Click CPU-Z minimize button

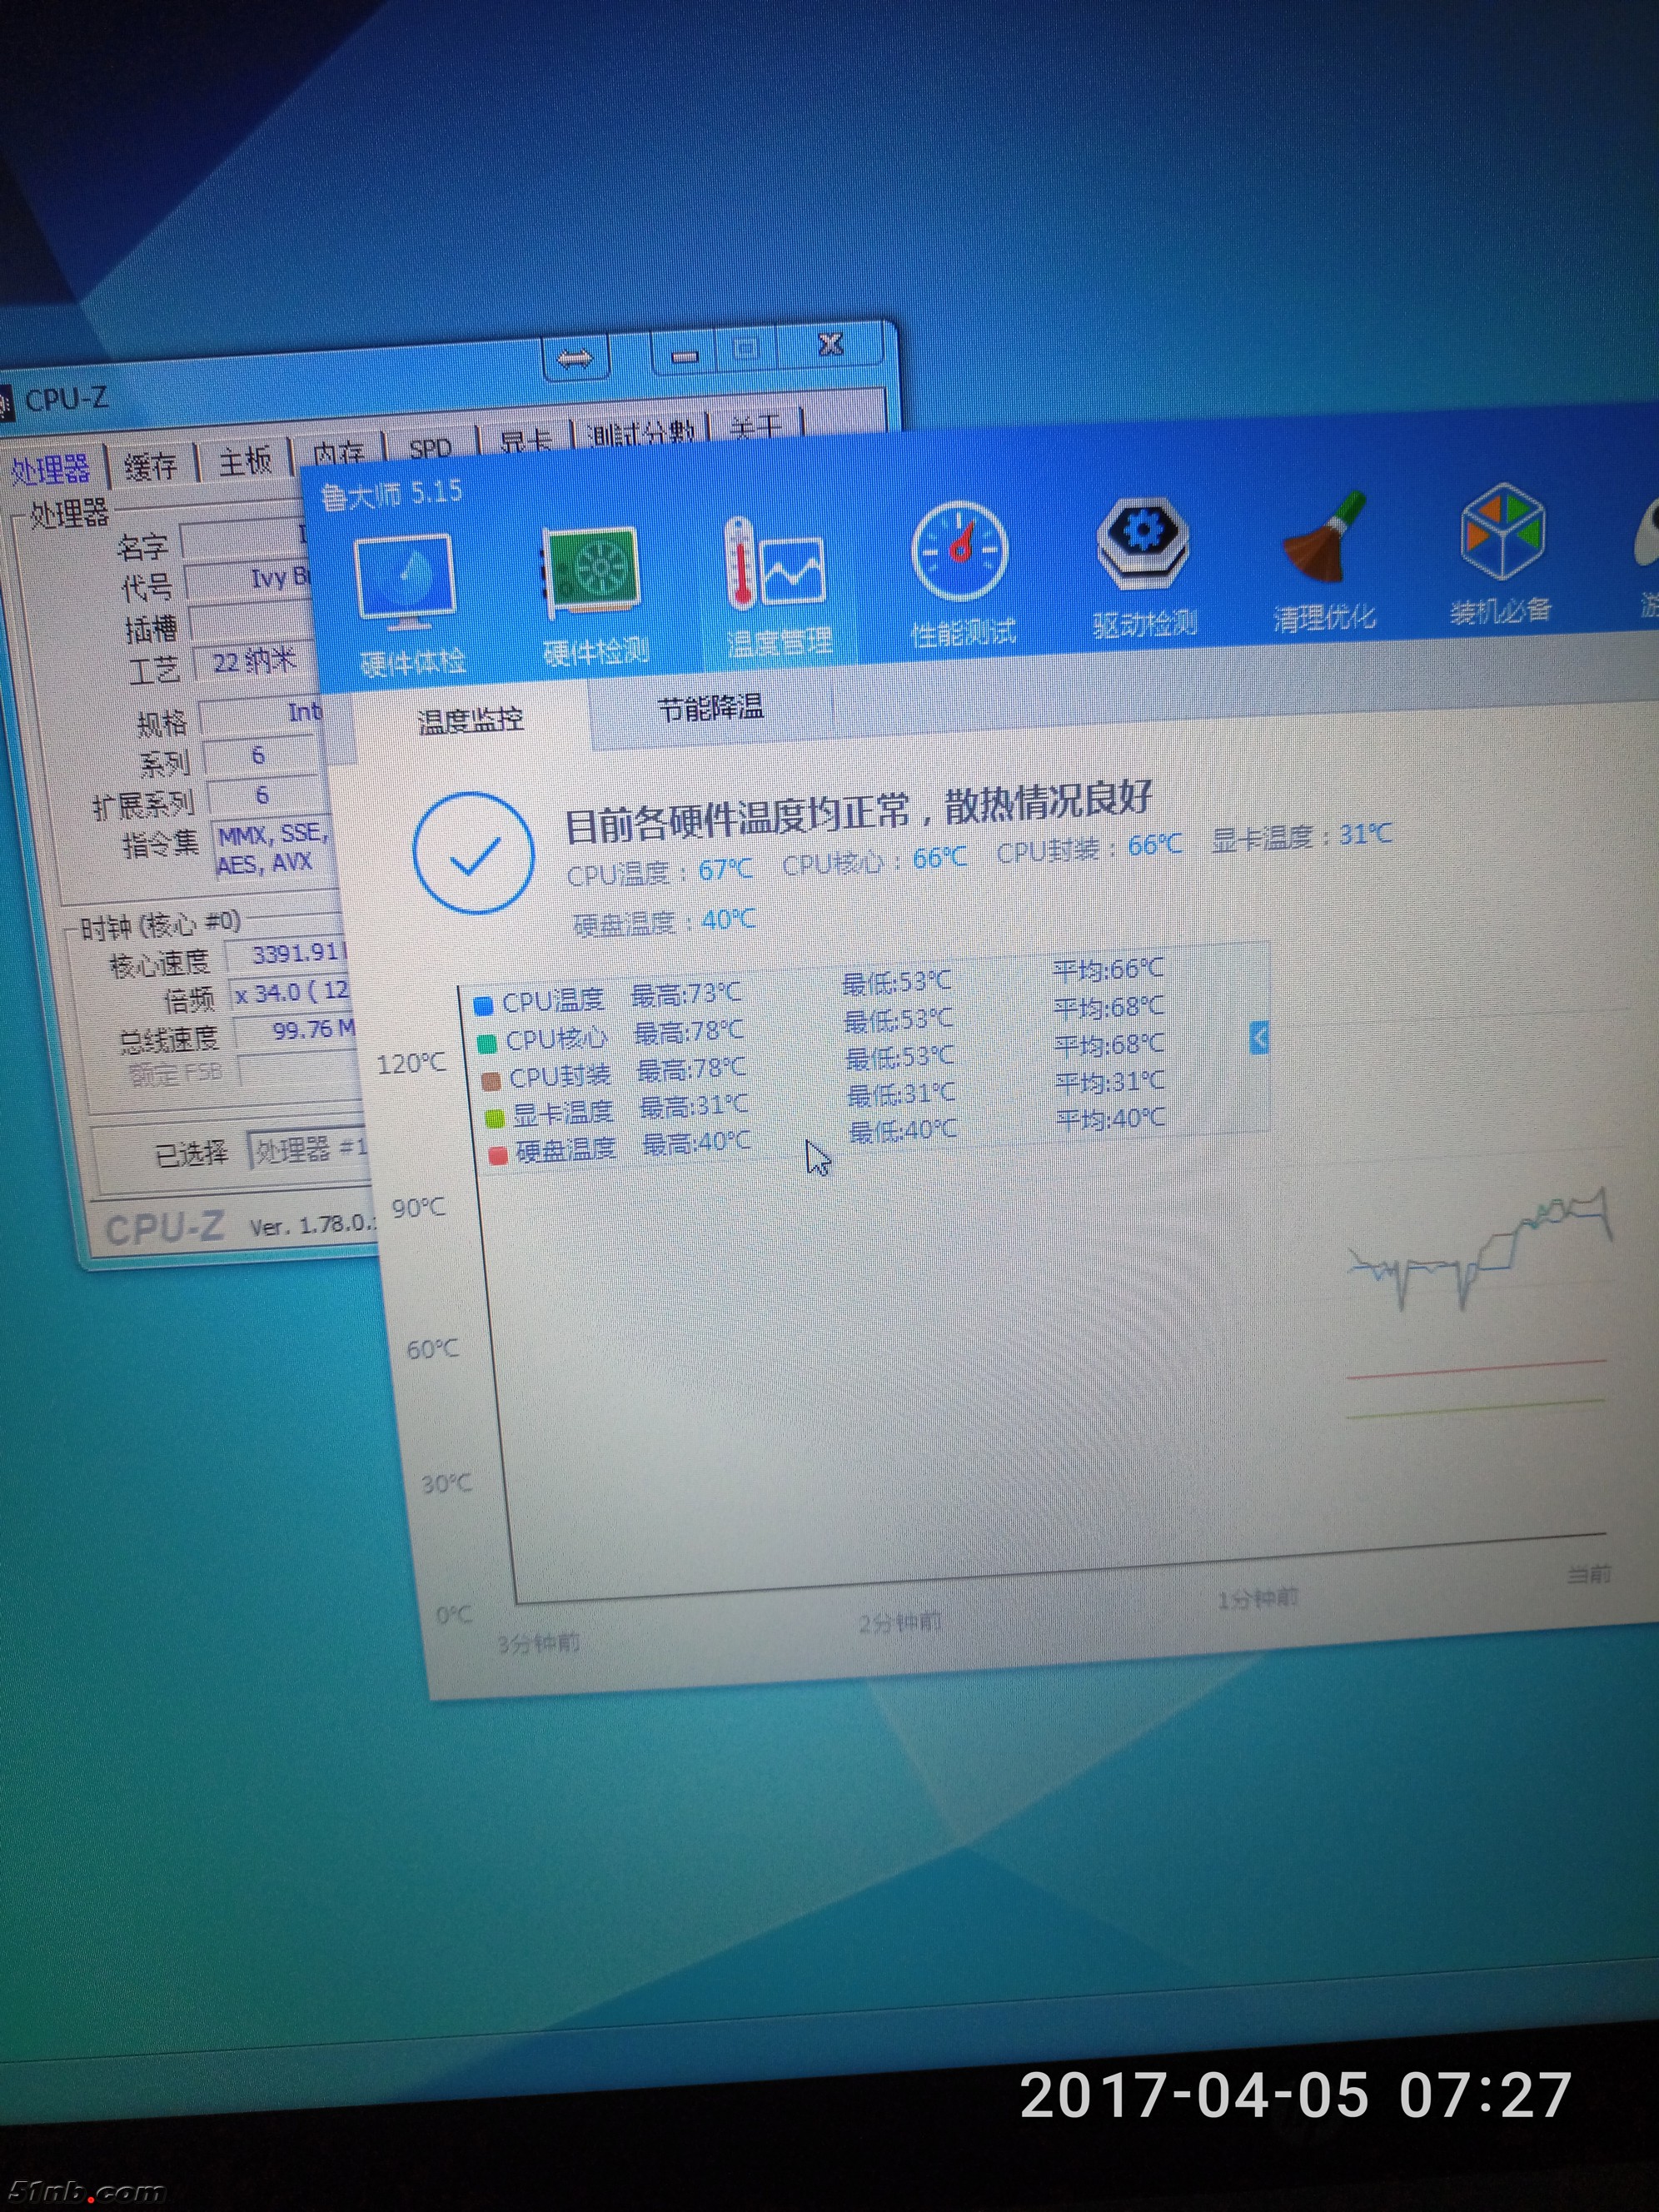coord(685,356)
